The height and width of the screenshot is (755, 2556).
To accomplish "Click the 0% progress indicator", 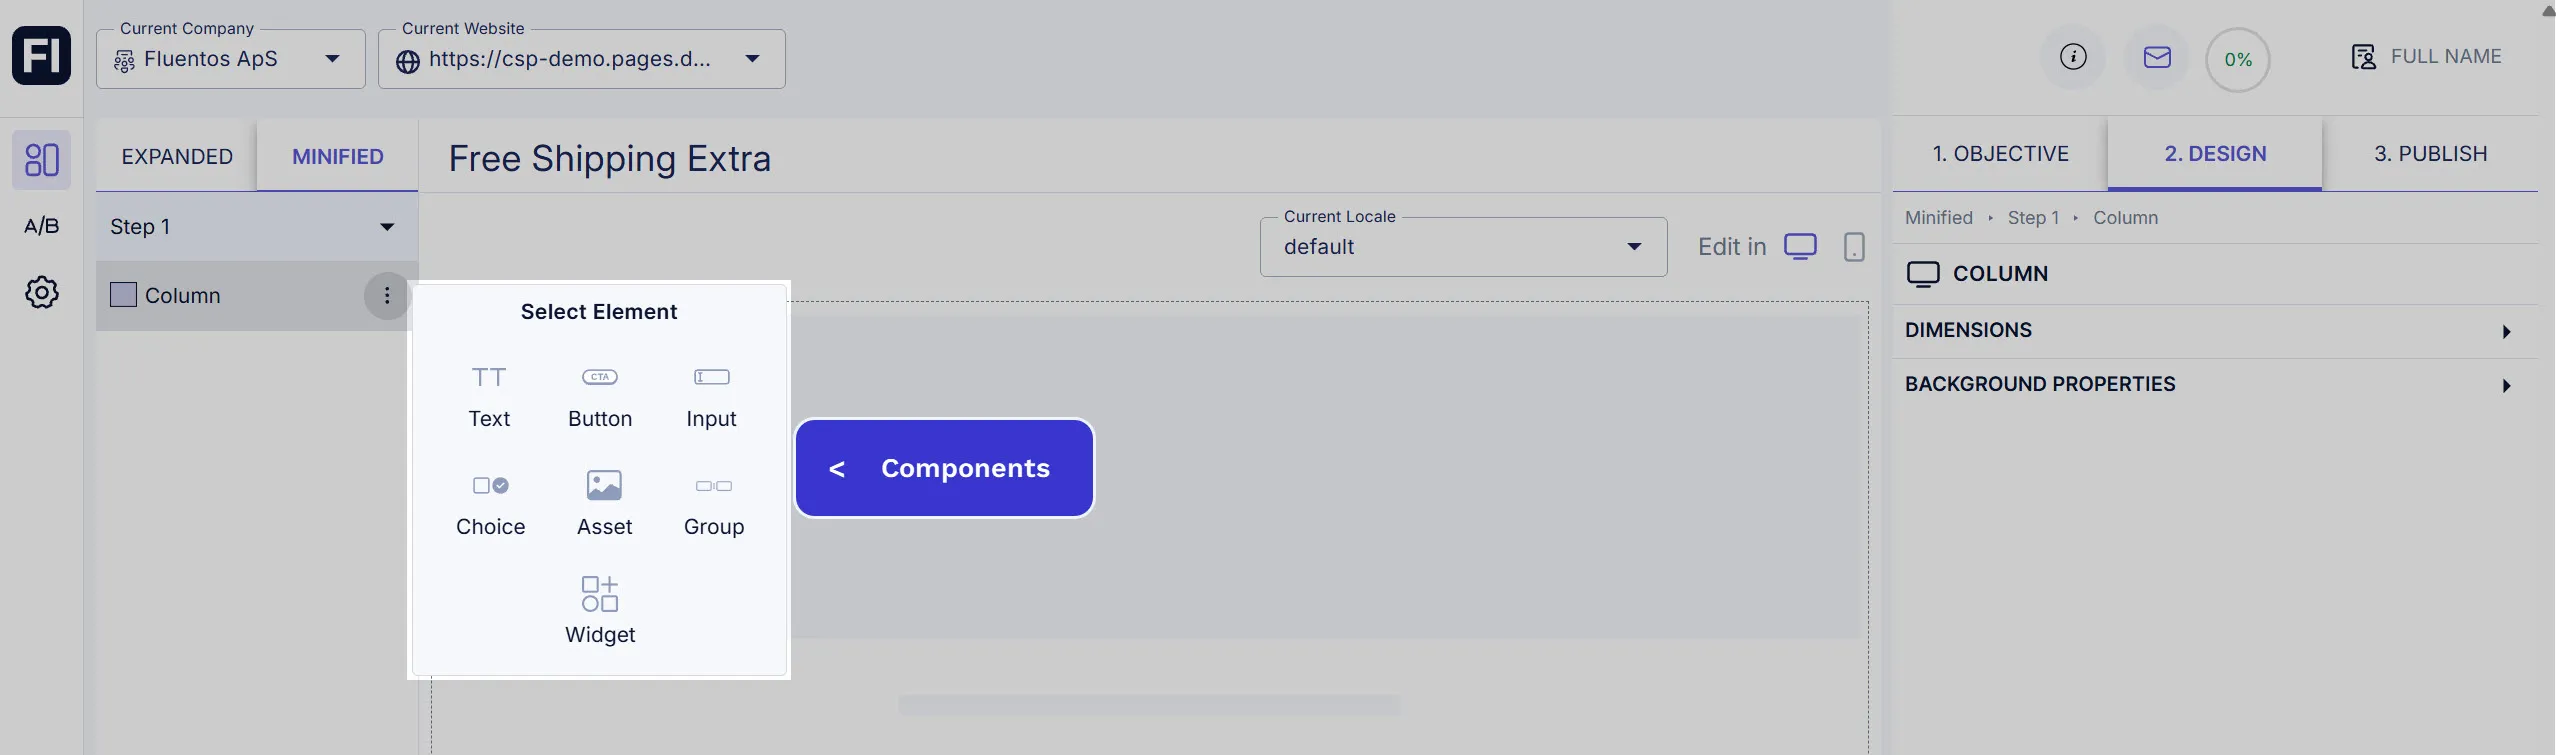I will (2238, 59).
